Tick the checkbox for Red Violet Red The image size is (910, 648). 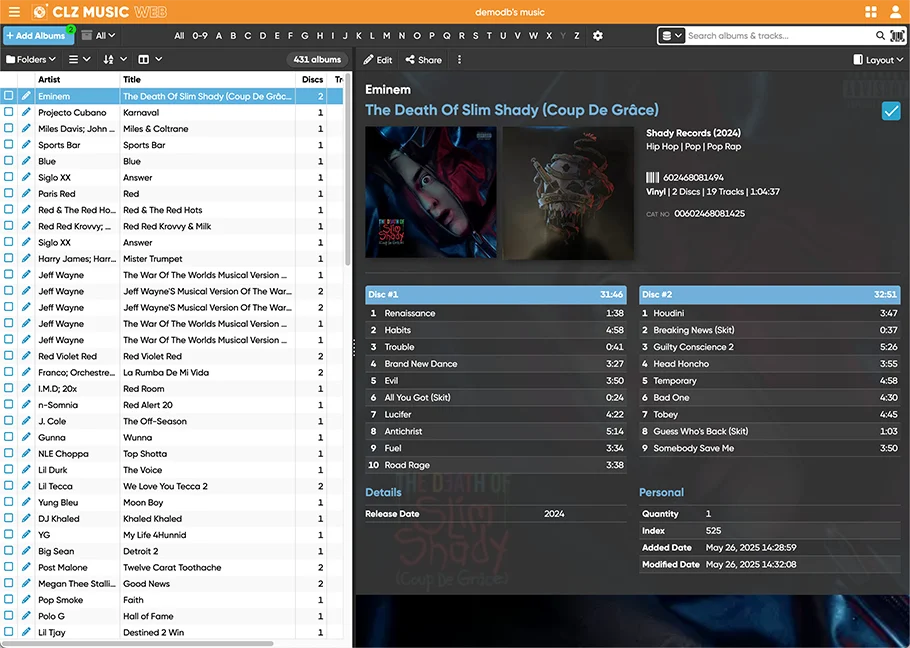point(9,356)
